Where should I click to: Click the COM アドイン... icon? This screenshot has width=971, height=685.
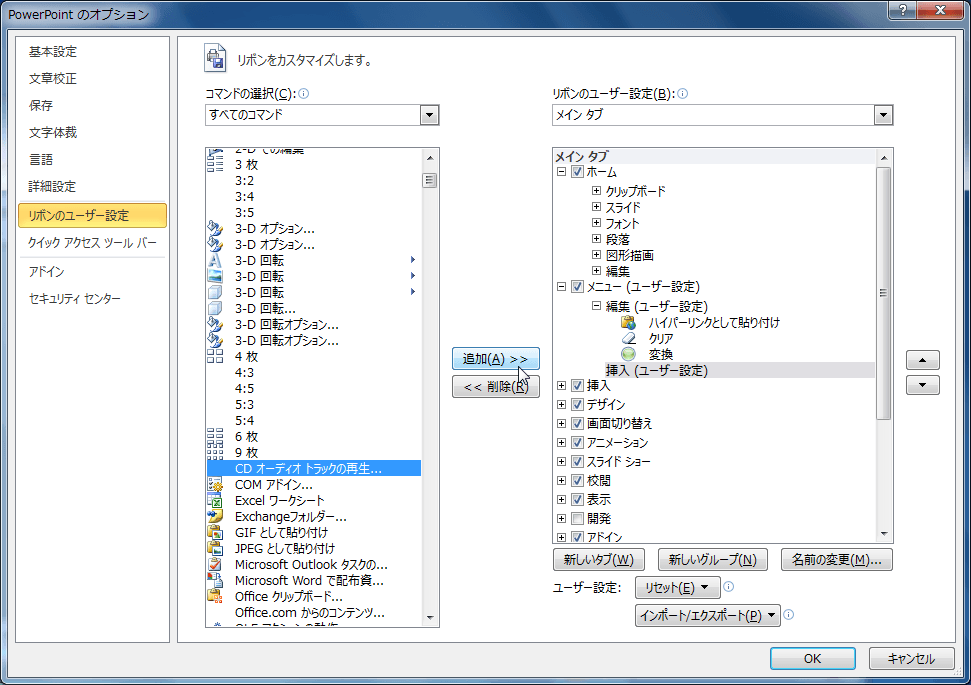click(215, 485)
